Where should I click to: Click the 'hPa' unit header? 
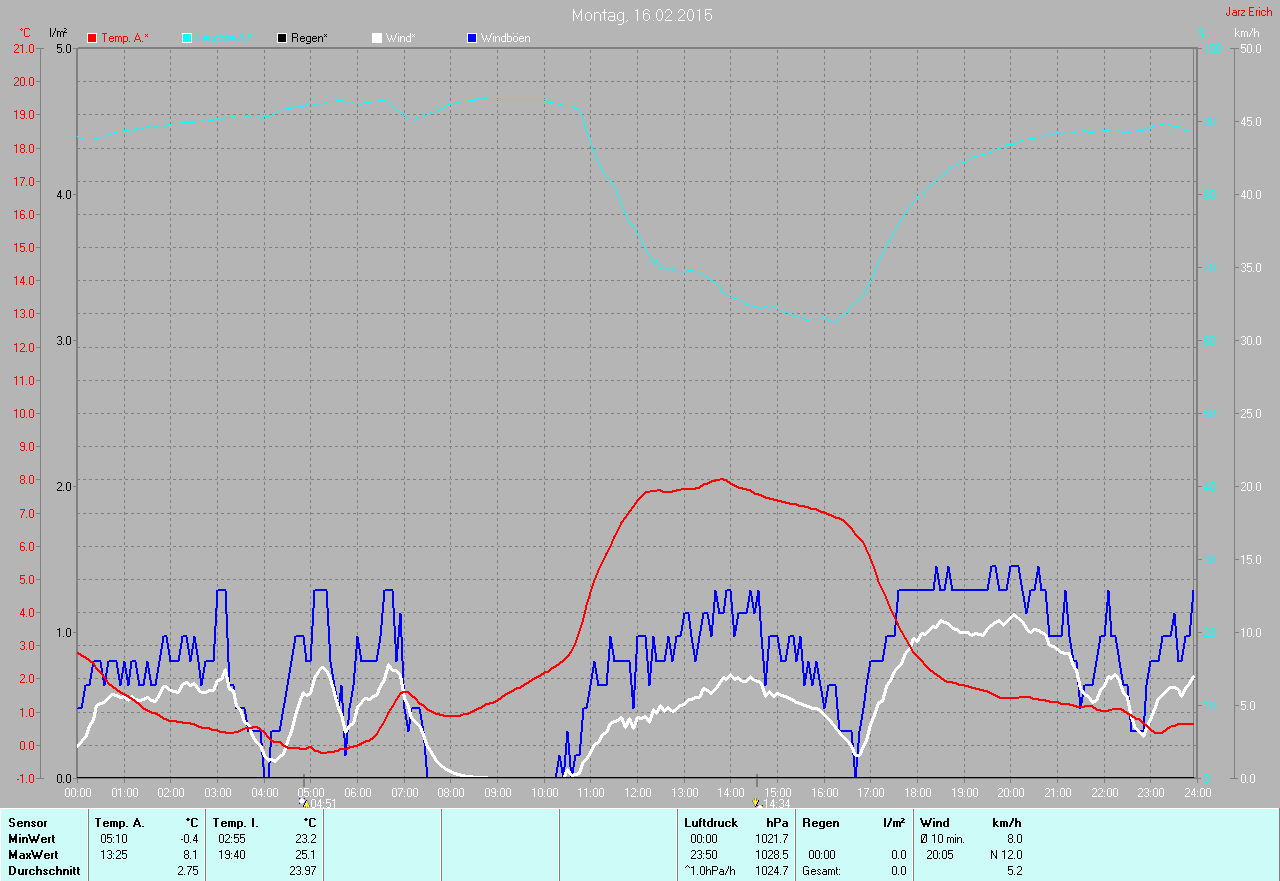click(778, 823)
